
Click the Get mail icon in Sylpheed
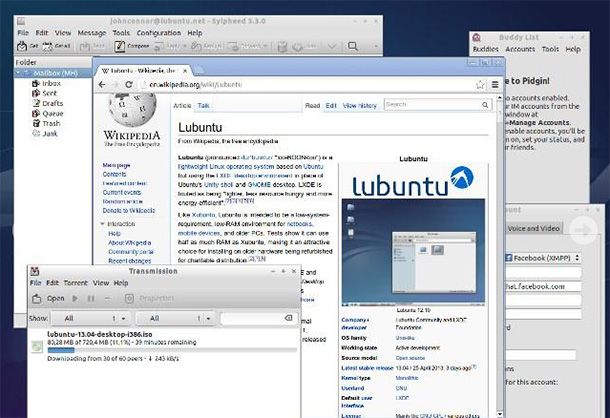[x=27, y=45]
